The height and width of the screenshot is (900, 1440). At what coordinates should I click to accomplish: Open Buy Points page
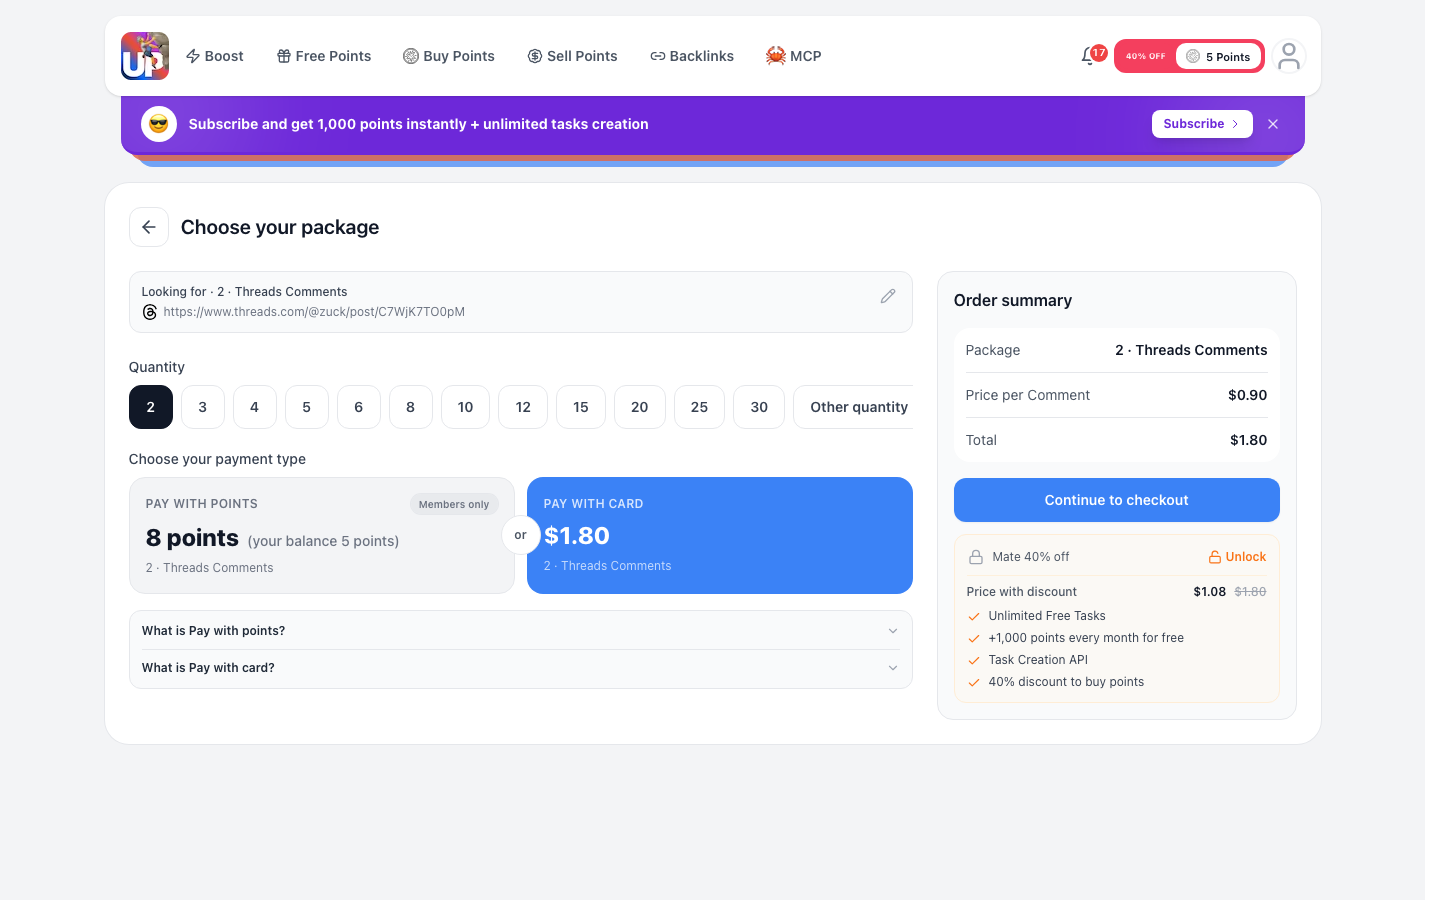(x=449, y=56)
